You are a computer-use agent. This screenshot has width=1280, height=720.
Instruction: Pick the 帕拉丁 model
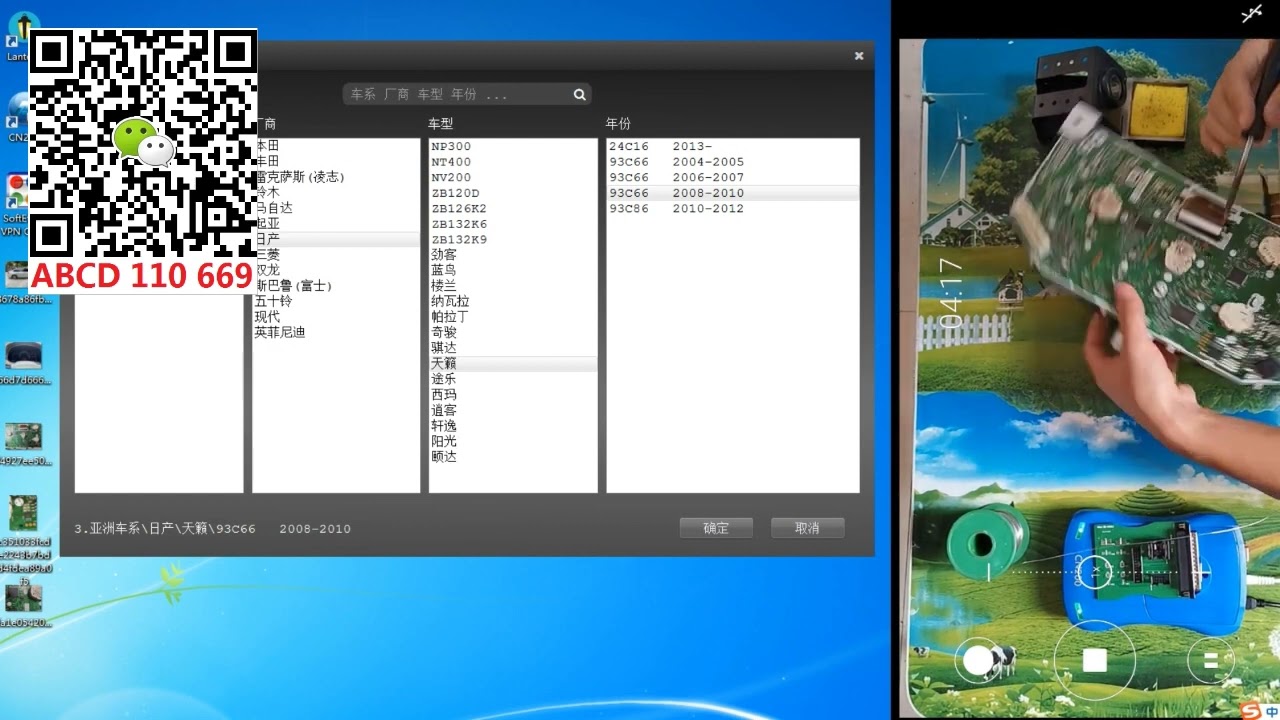[x=513, y=317]
